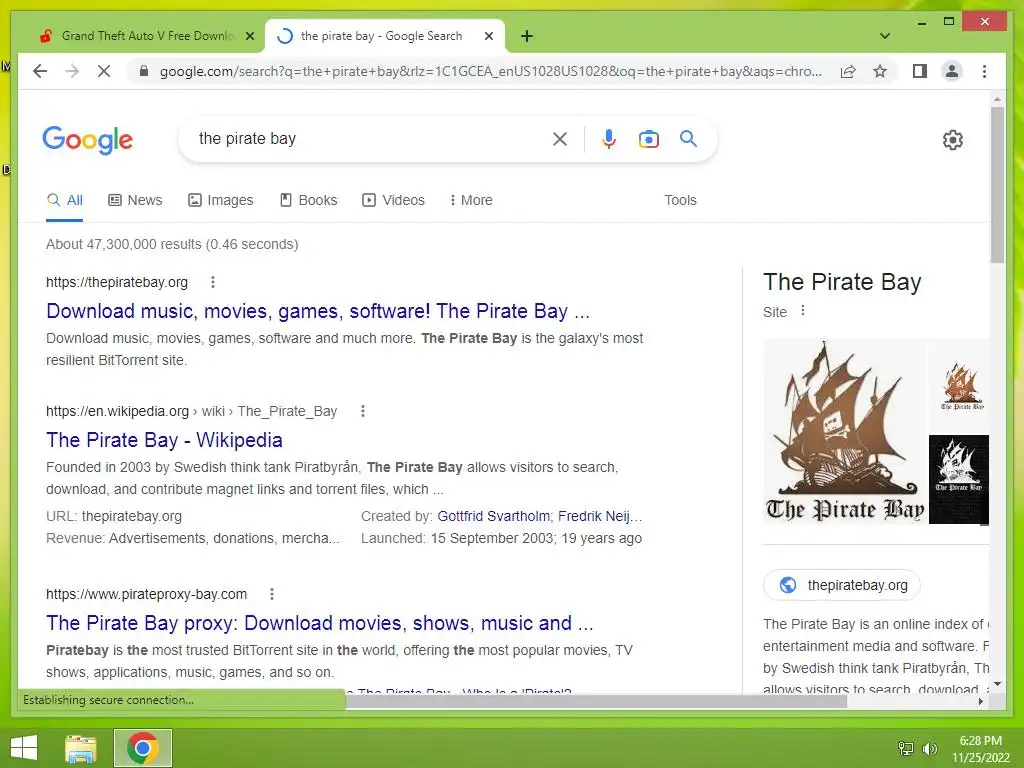Screen dimensions: 1024x768
Task: Clear the search box with X
Action: (560, 138)
